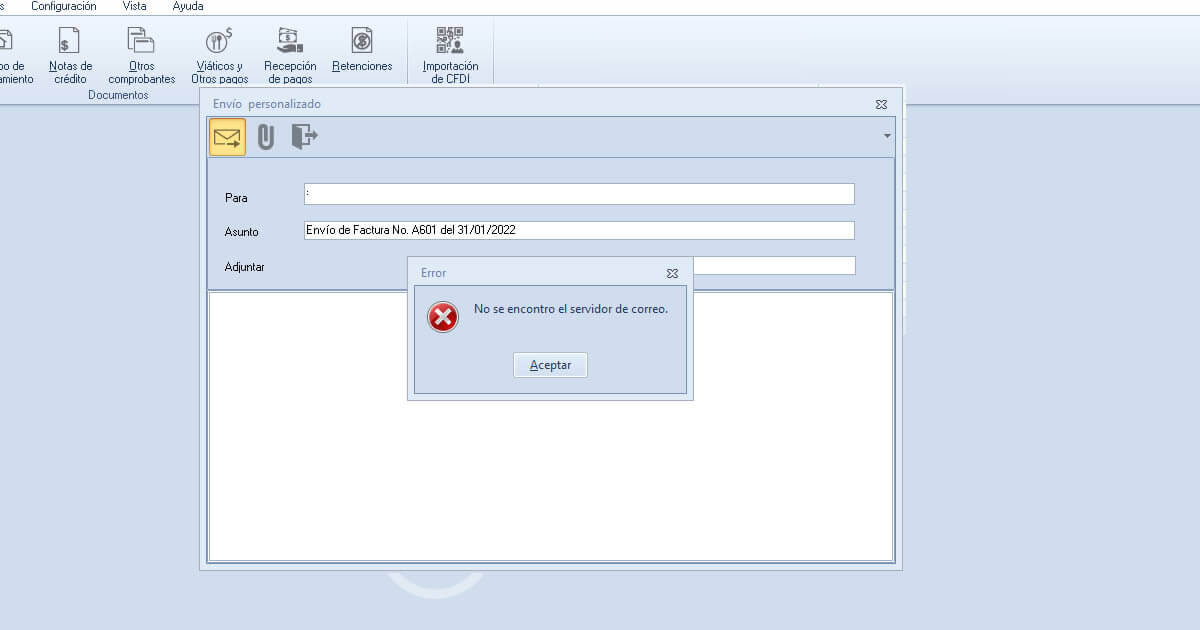Open the Ayuda menu
The image size is (1200, 630).
[x=188, y=6]
